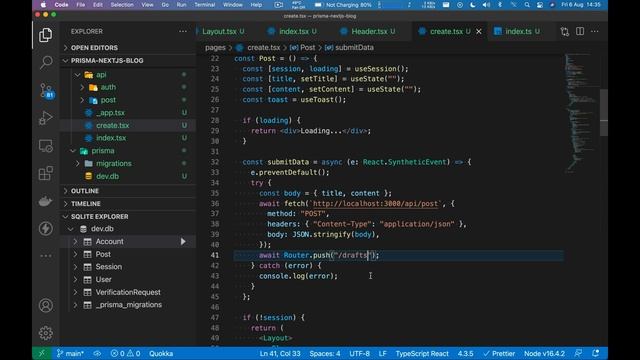The height and width of the screenshot is (360, 640).
Task: Collapse the api folder
Action: pos(78,75)
